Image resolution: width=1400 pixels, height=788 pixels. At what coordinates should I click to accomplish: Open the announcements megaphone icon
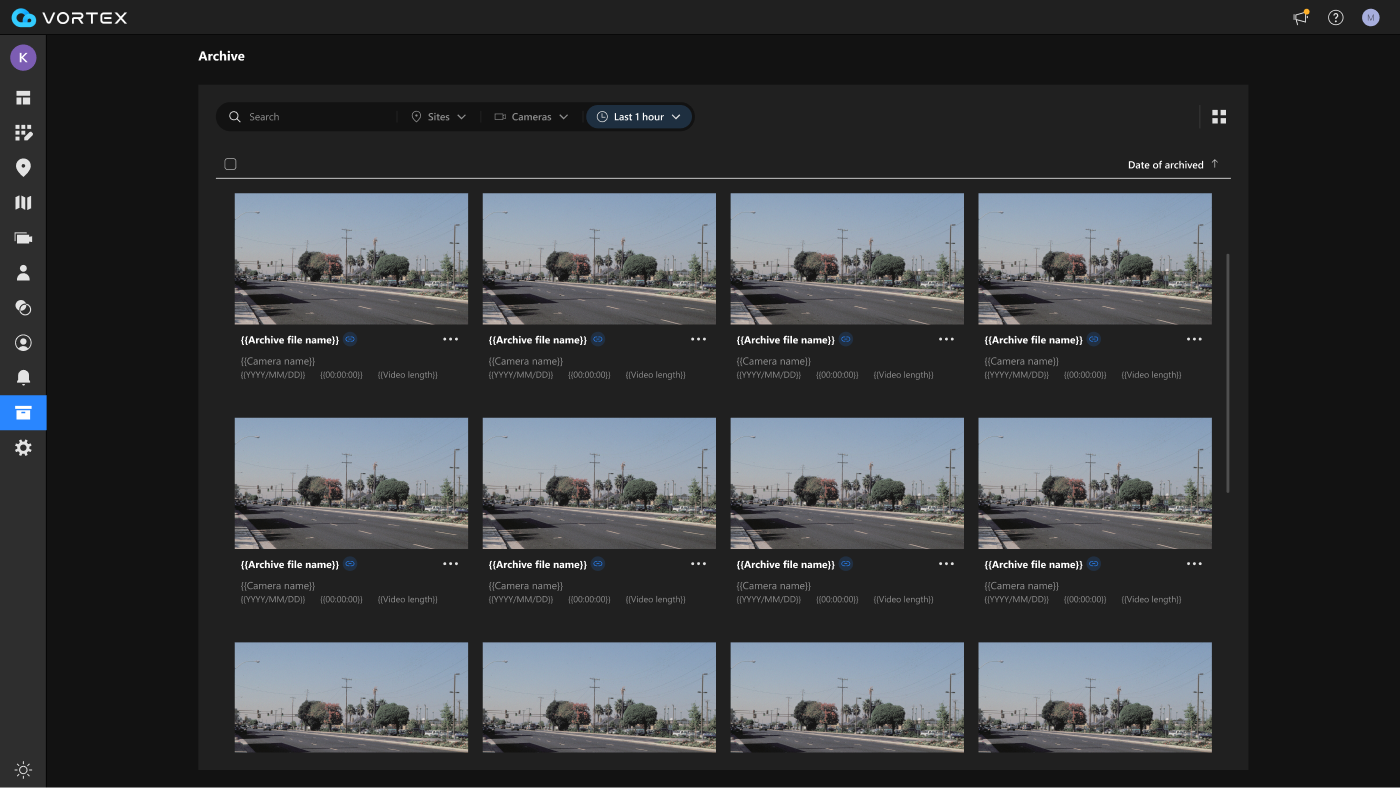point(1300,17)
